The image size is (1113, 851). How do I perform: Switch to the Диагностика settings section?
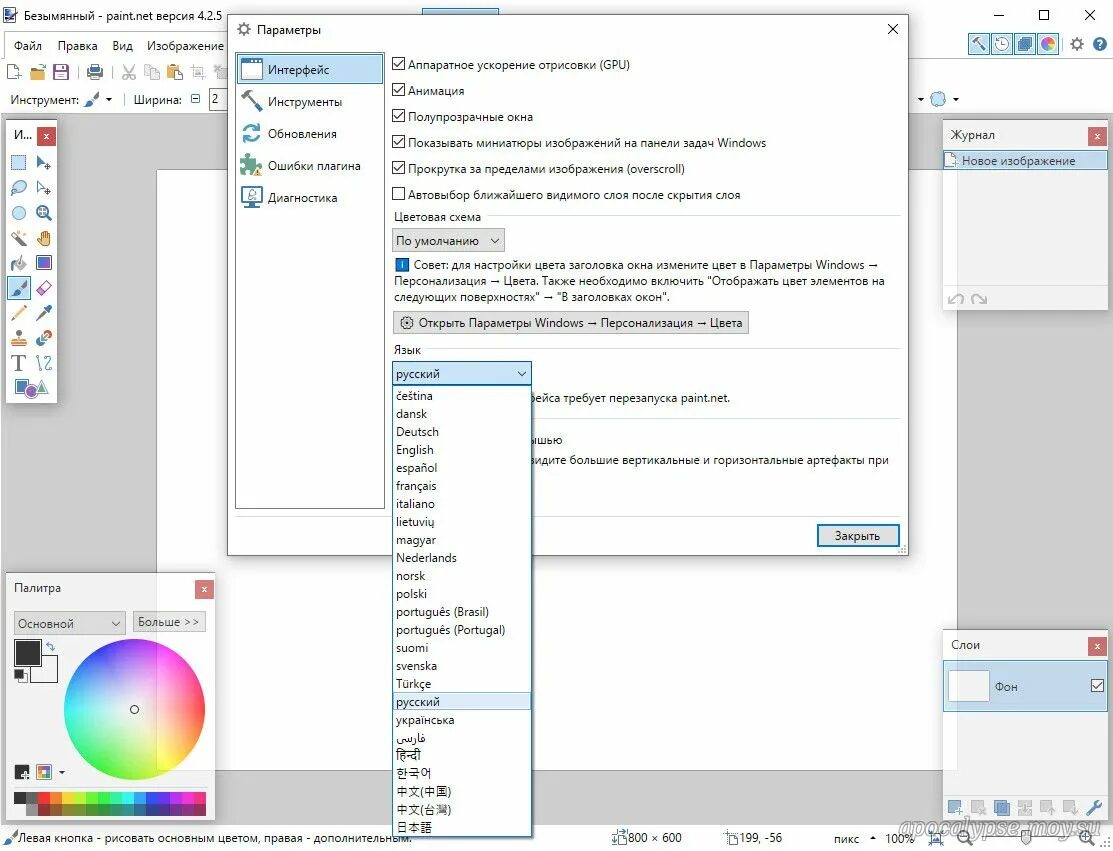(309, 197)
